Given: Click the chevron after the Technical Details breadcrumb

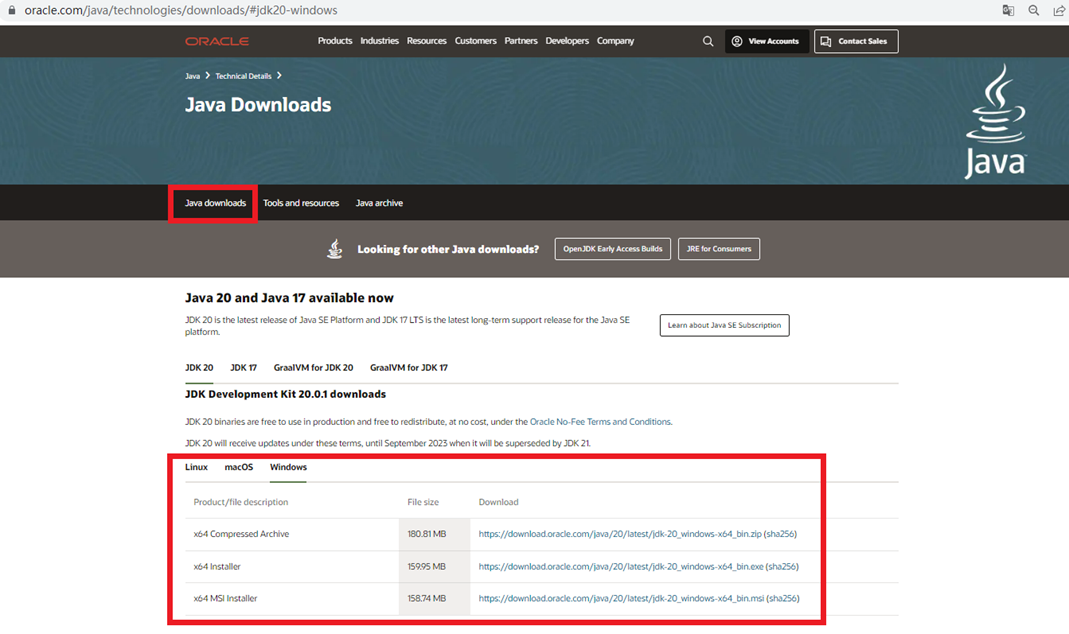Looking at the screenshot, I should [x=279, y=76].
